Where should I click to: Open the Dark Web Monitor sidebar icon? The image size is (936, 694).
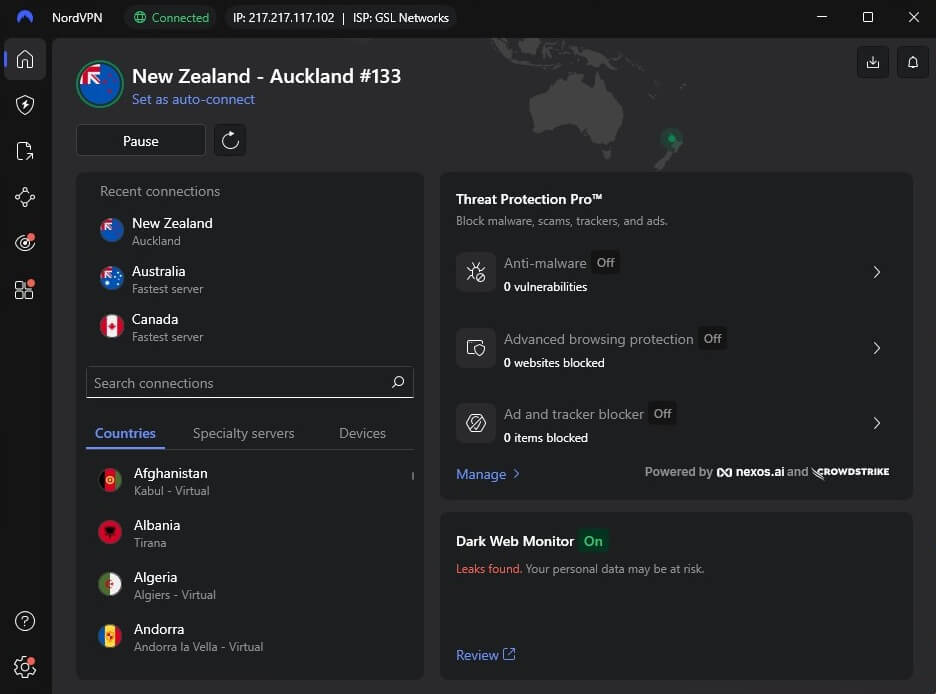25,242
